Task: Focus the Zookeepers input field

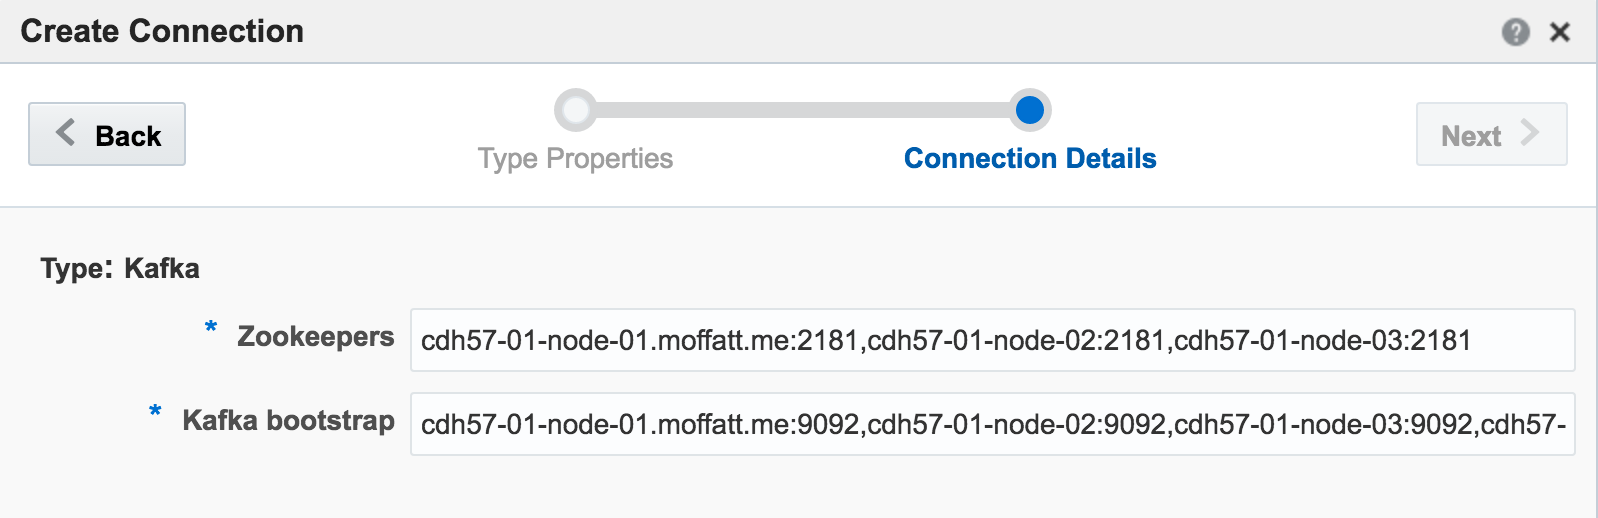Action: click(992, 340)
